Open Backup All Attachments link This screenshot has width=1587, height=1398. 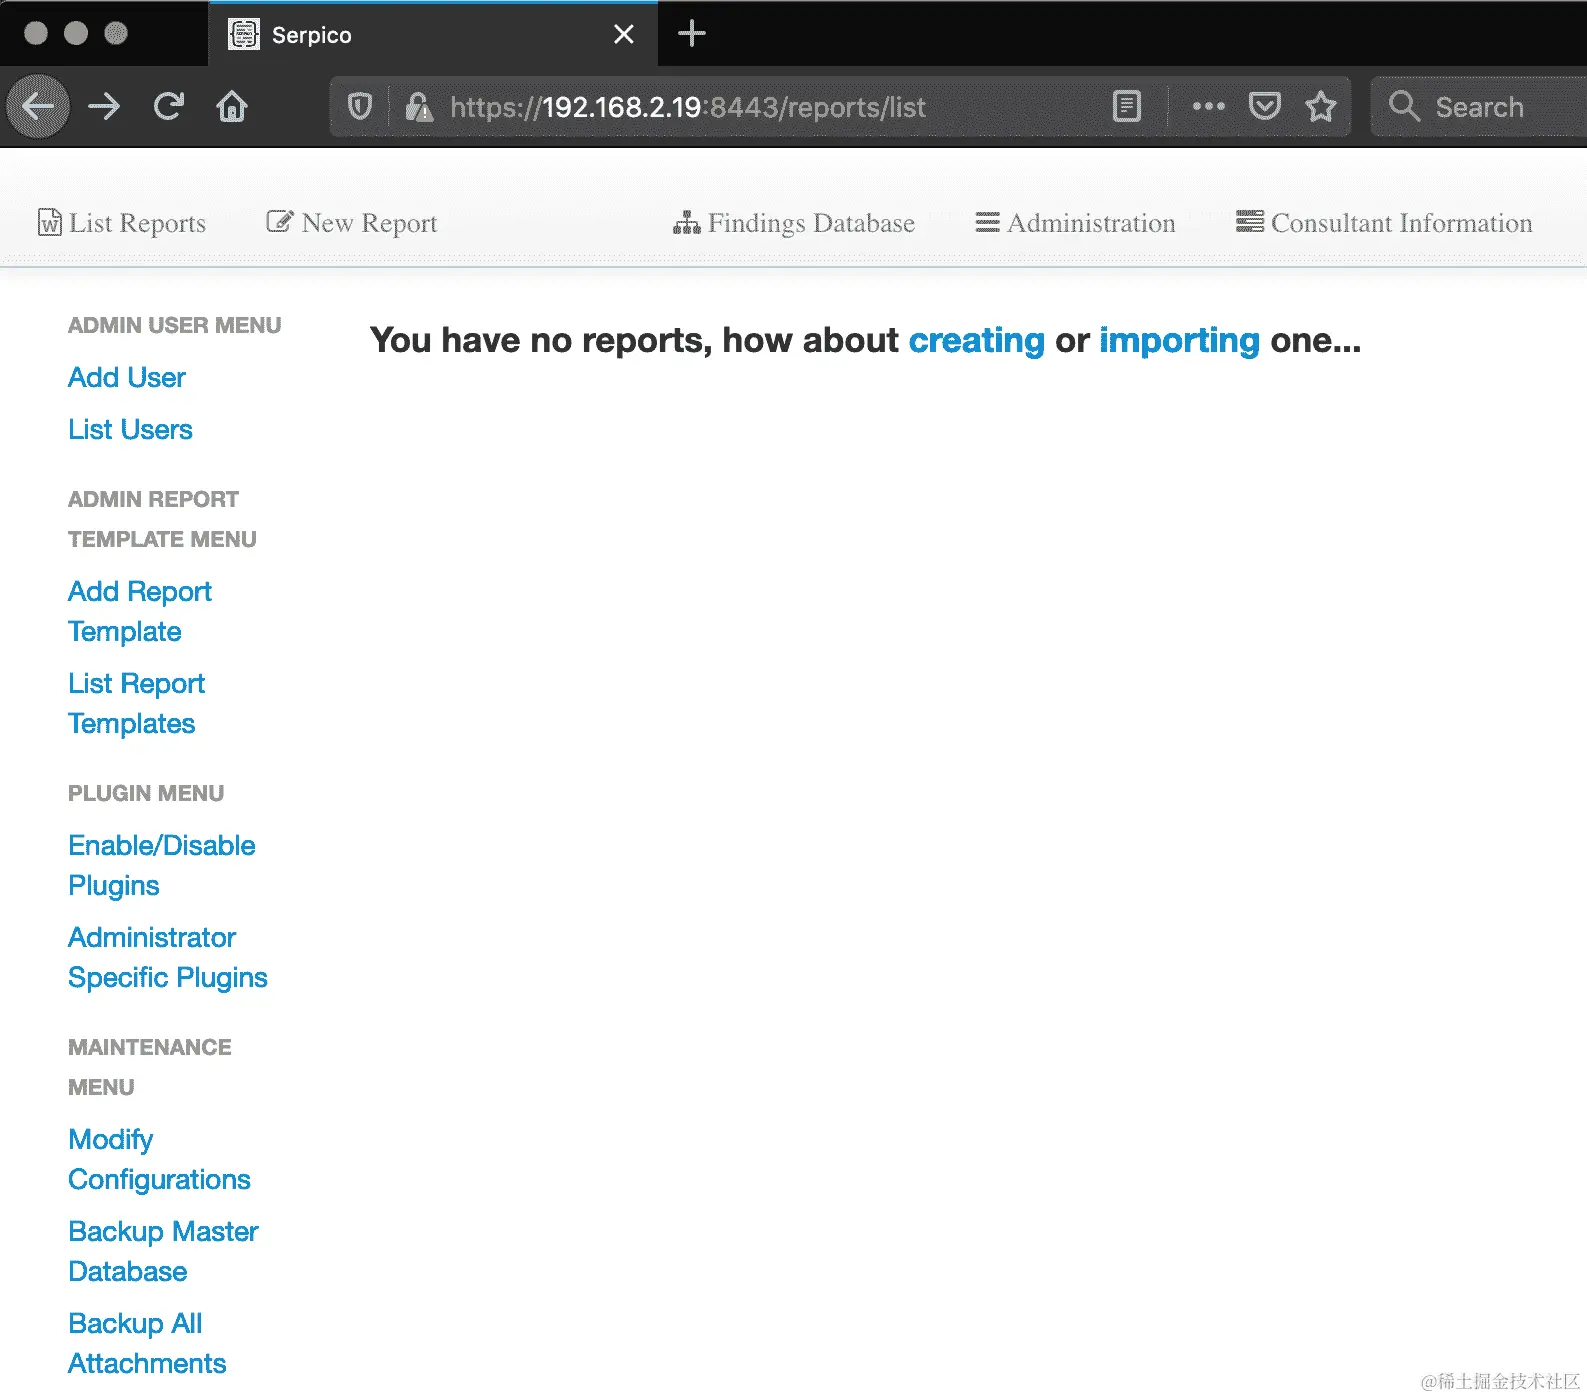pyautogui.click(x=147, y=1343)
